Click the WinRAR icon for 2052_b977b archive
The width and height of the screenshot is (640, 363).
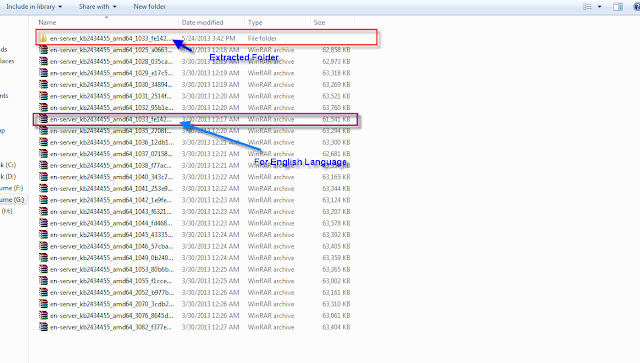click(43, 292)
